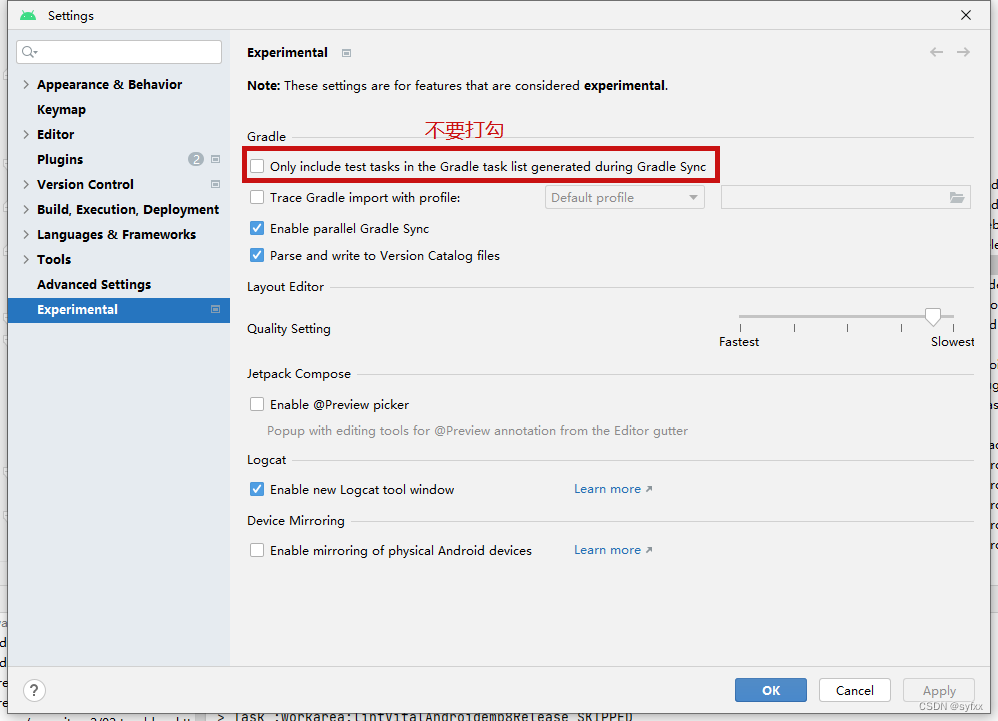
Task: Click the Plugins project-settings icon in sidebar
Action: pyautogui.click(x=216, y=159)
